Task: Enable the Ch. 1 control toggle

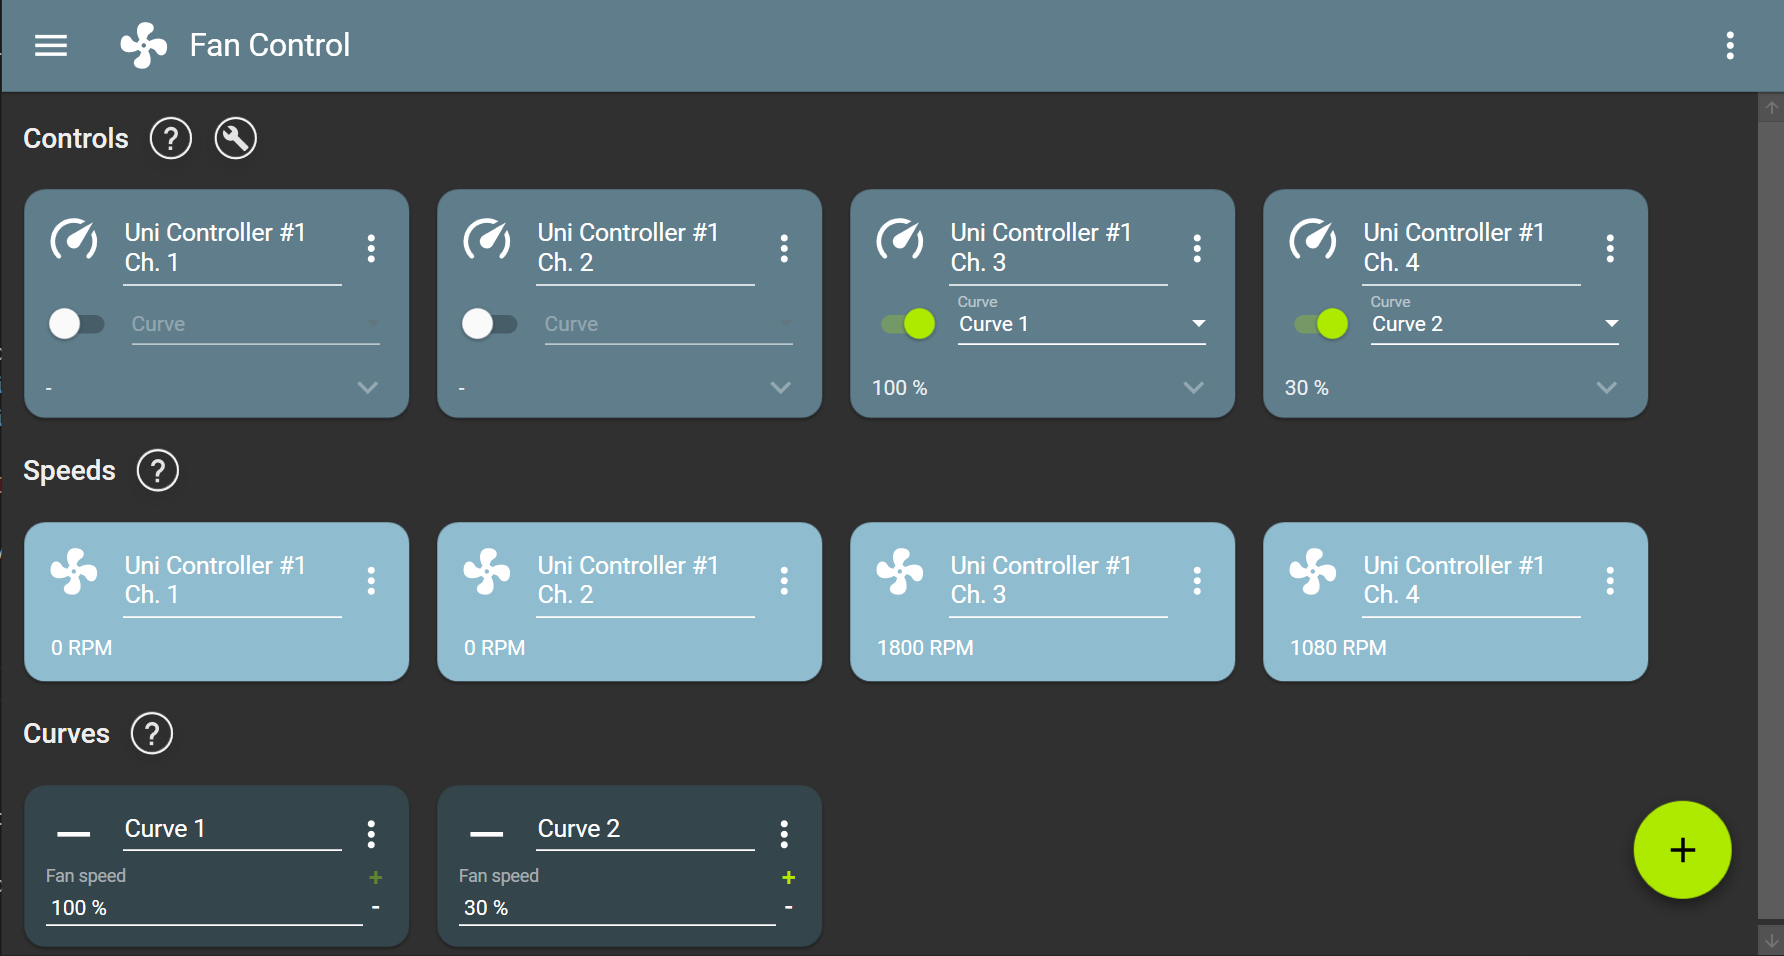Action: pos(76,324)
